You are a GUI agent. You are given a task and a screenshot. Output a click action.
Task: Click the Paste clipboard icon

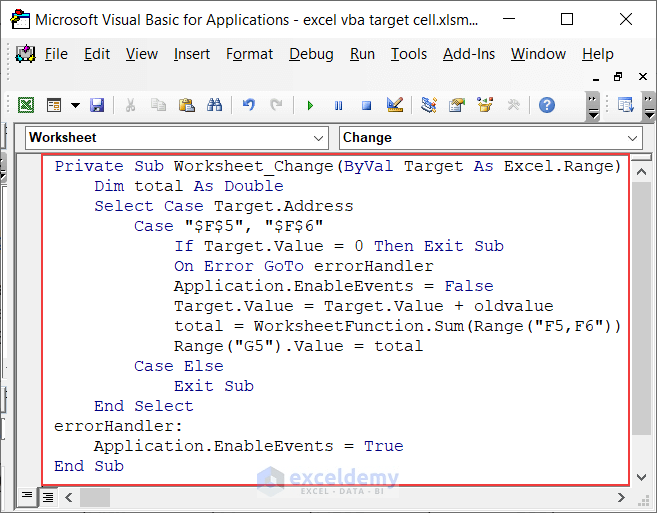click(x=186, y=105)
